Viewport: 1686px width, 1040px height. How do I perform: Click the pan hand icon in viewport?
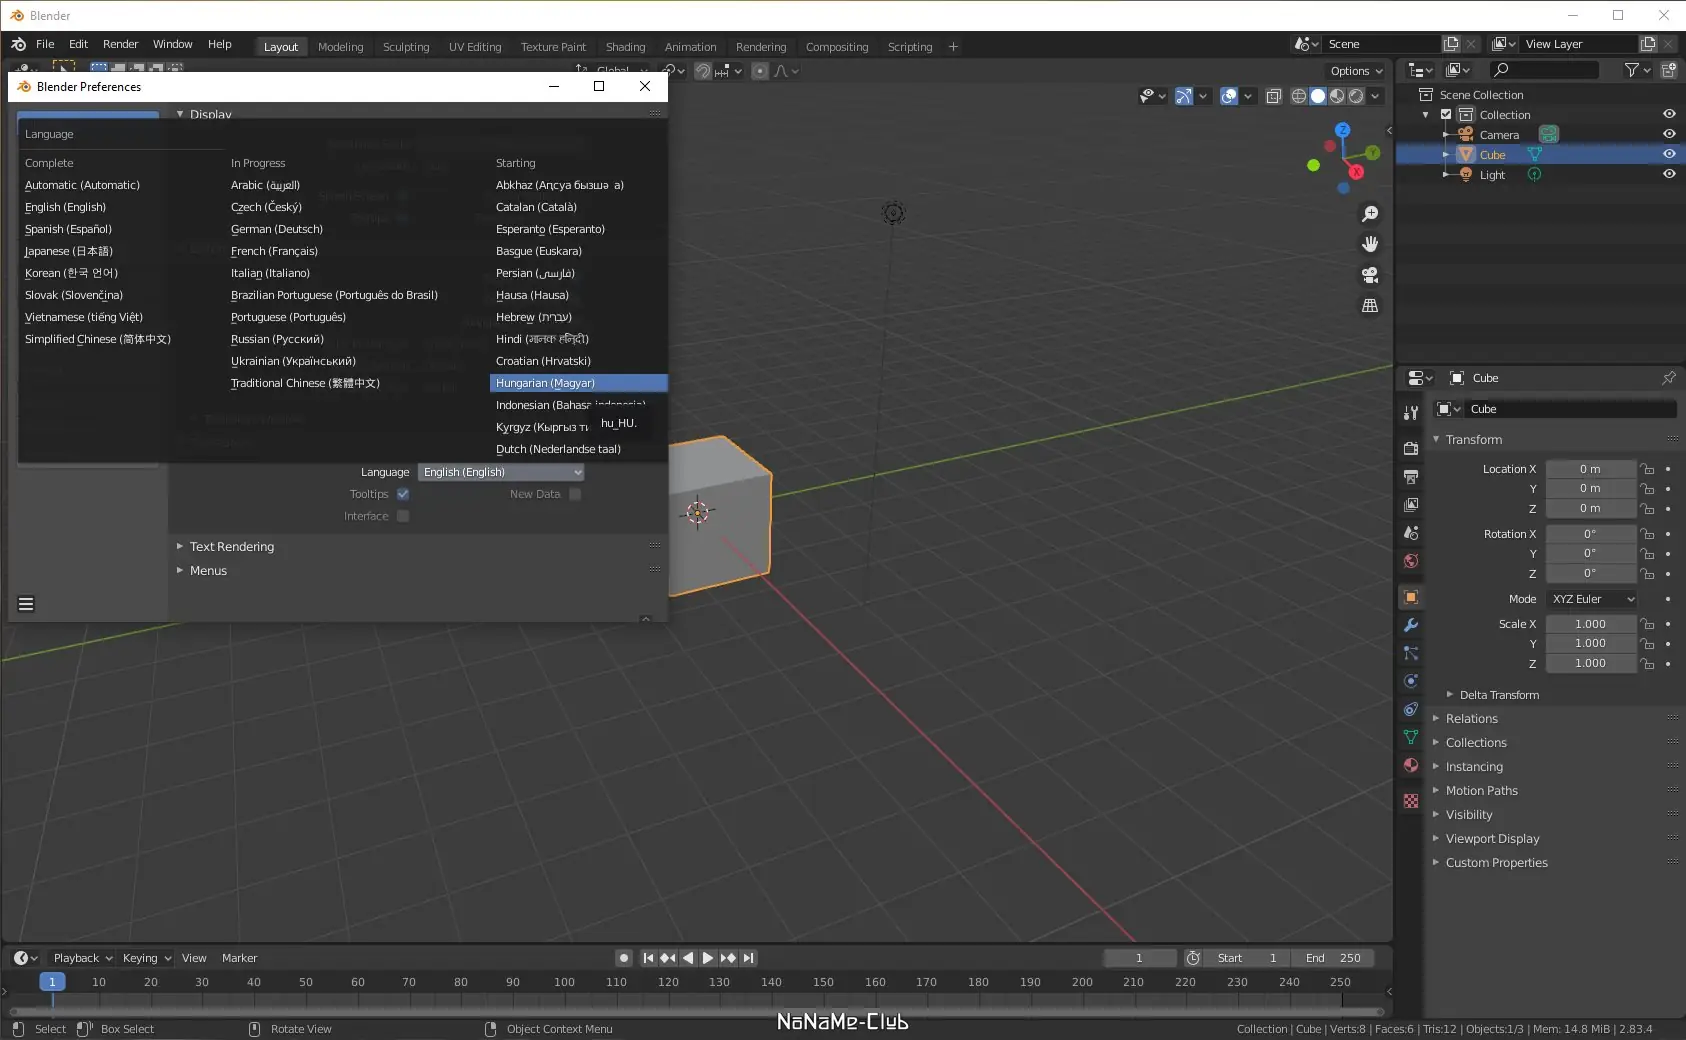coord(1370,244)
